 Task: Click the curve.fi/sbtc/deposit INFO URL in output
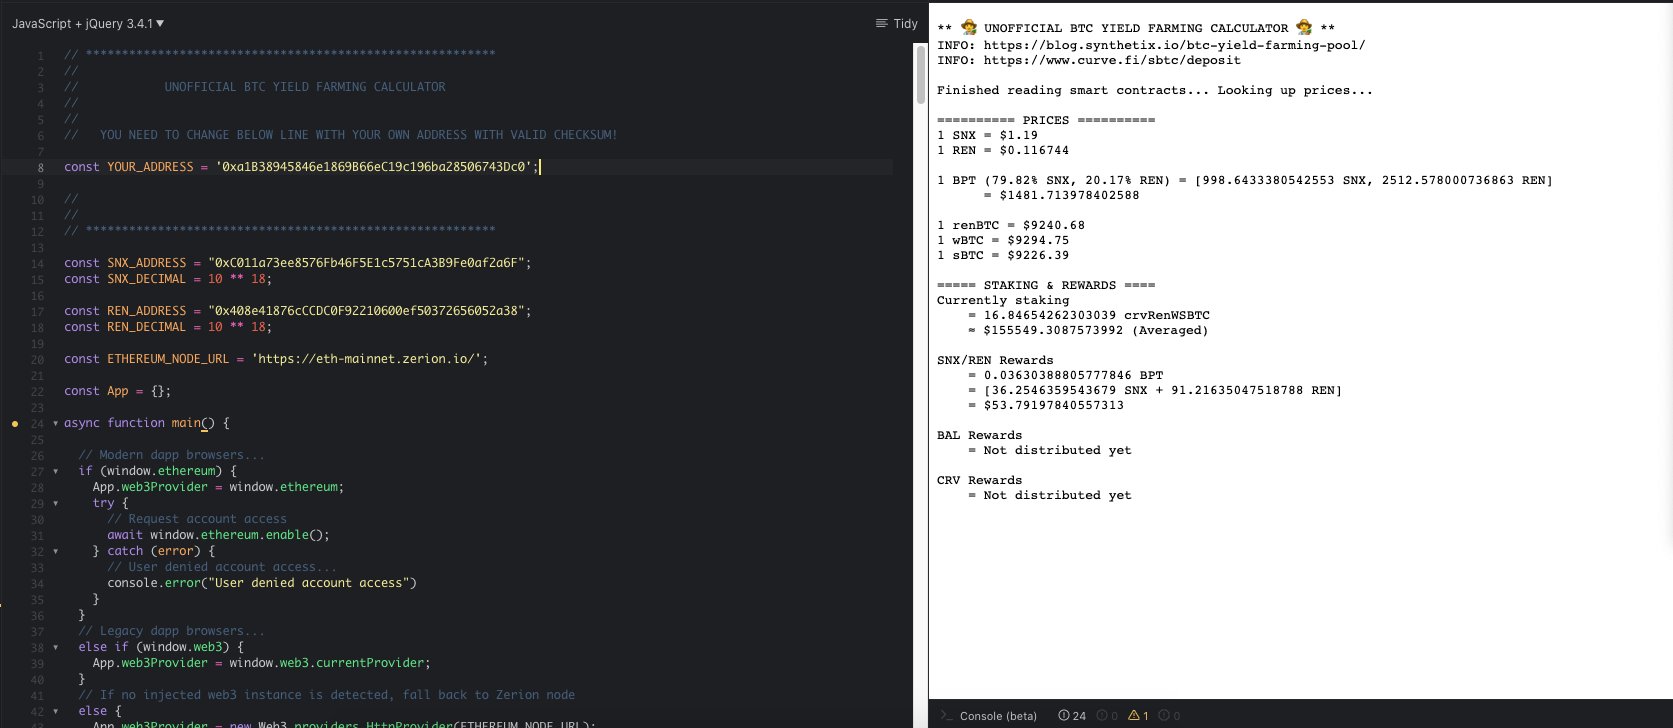coord(1112,60)
